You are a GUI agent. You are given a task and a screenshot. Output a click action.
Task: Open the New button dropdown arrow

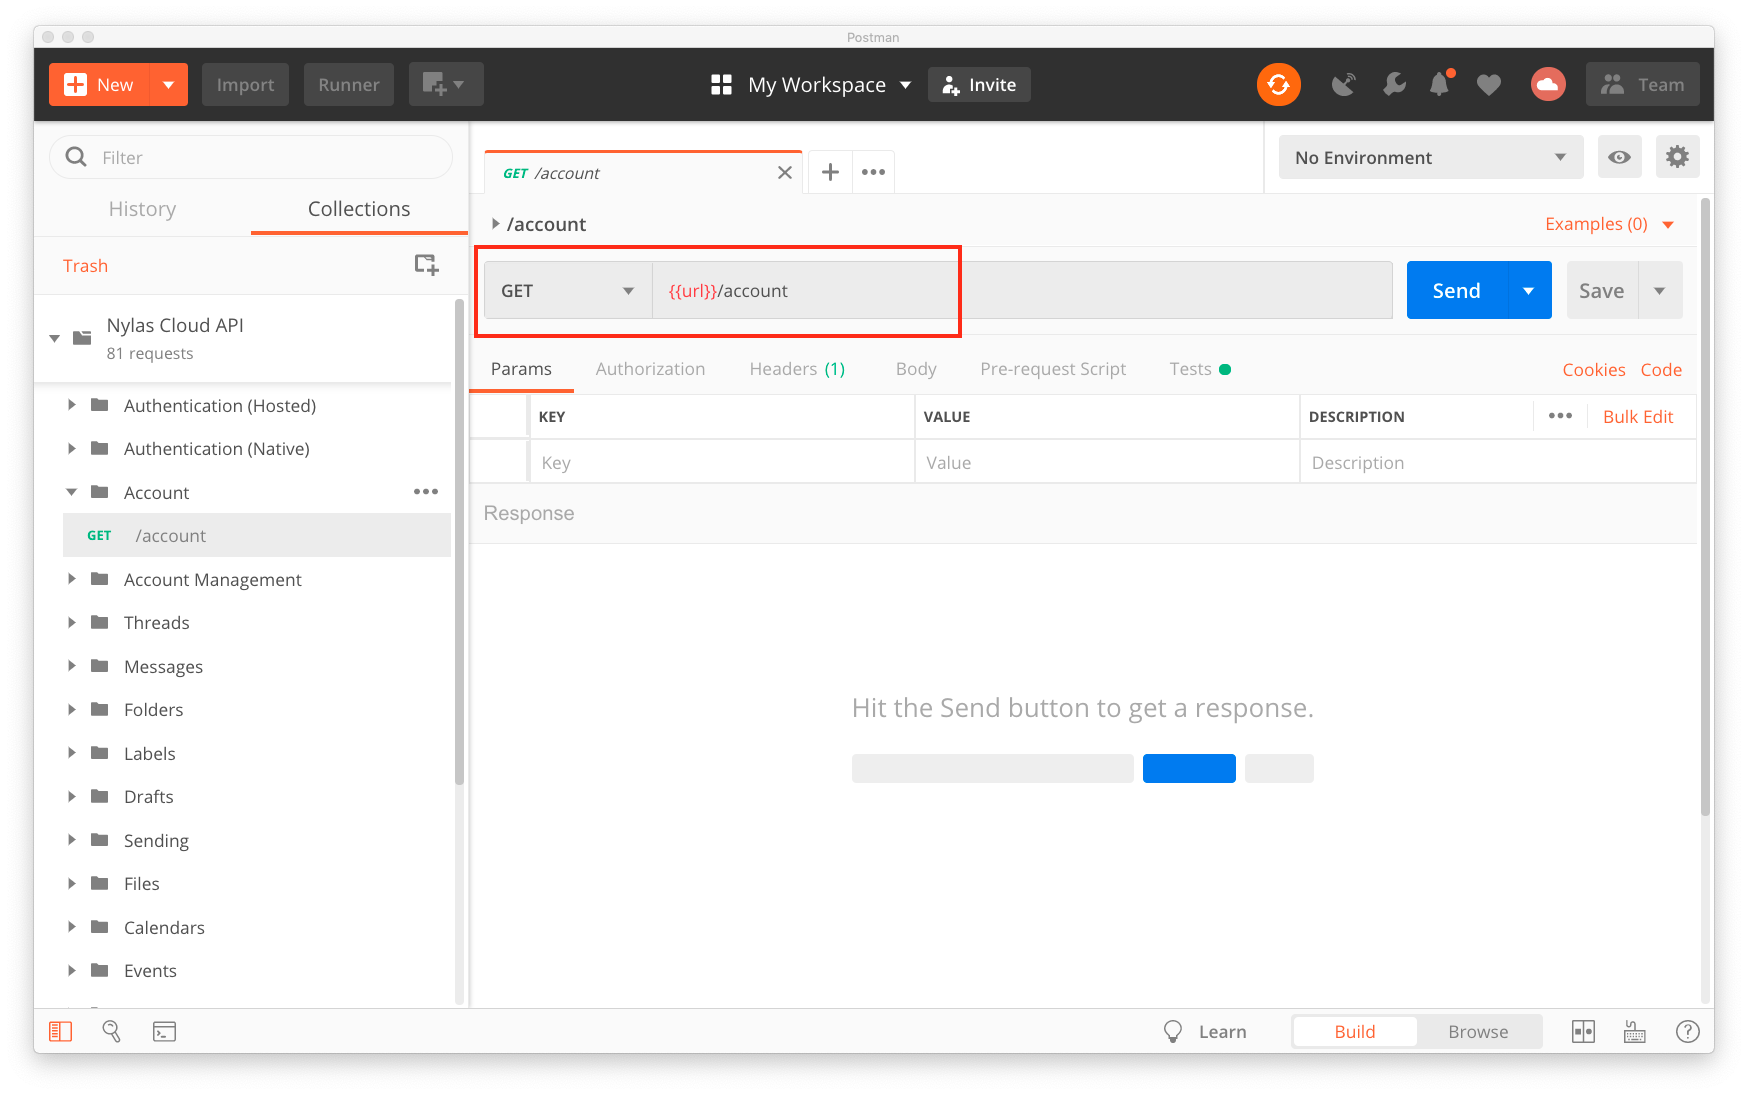[169, 85]
